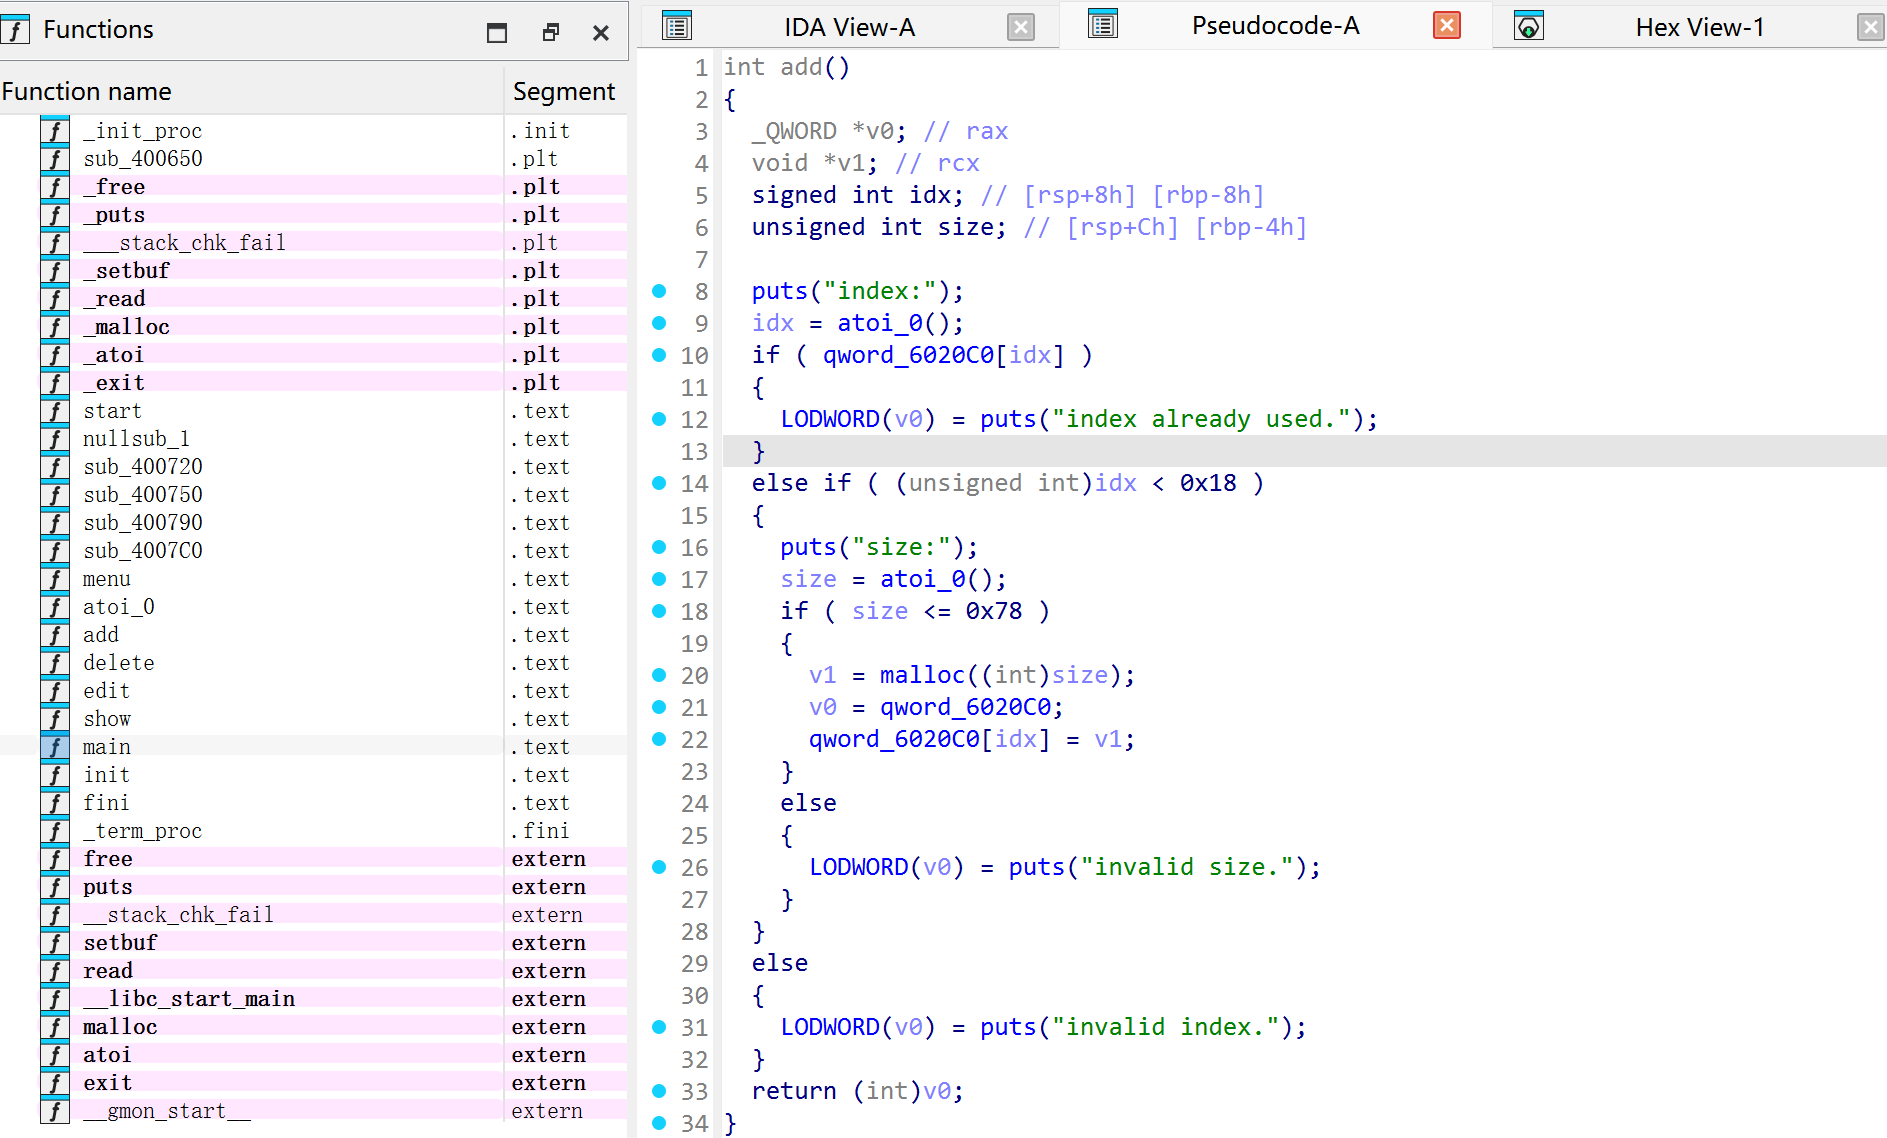Image resolution: width=1887 pixels, height=1138 pixels.
Task: Select the ___stack_chk_fail .plt function
Action: click(314, 243)
